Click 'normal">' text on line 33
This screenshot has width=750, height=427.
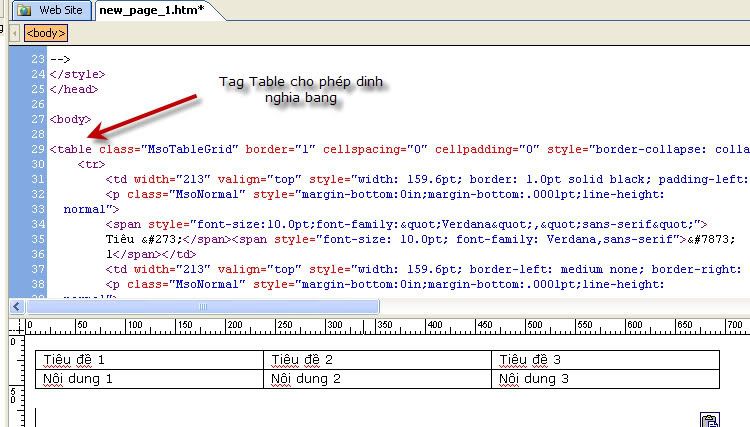[91, 209]
